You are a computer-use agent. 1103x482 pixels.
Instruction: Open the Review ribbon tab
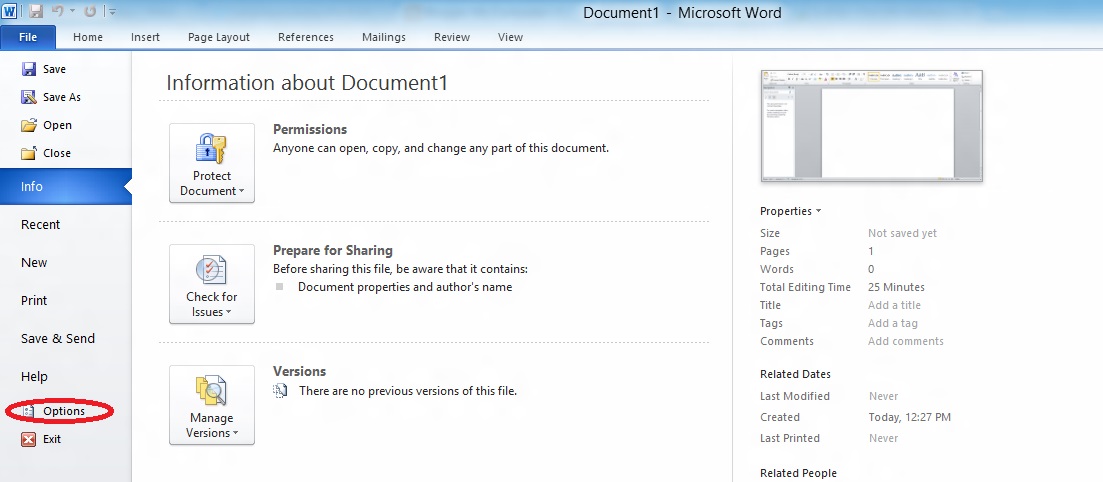(452, 37)
